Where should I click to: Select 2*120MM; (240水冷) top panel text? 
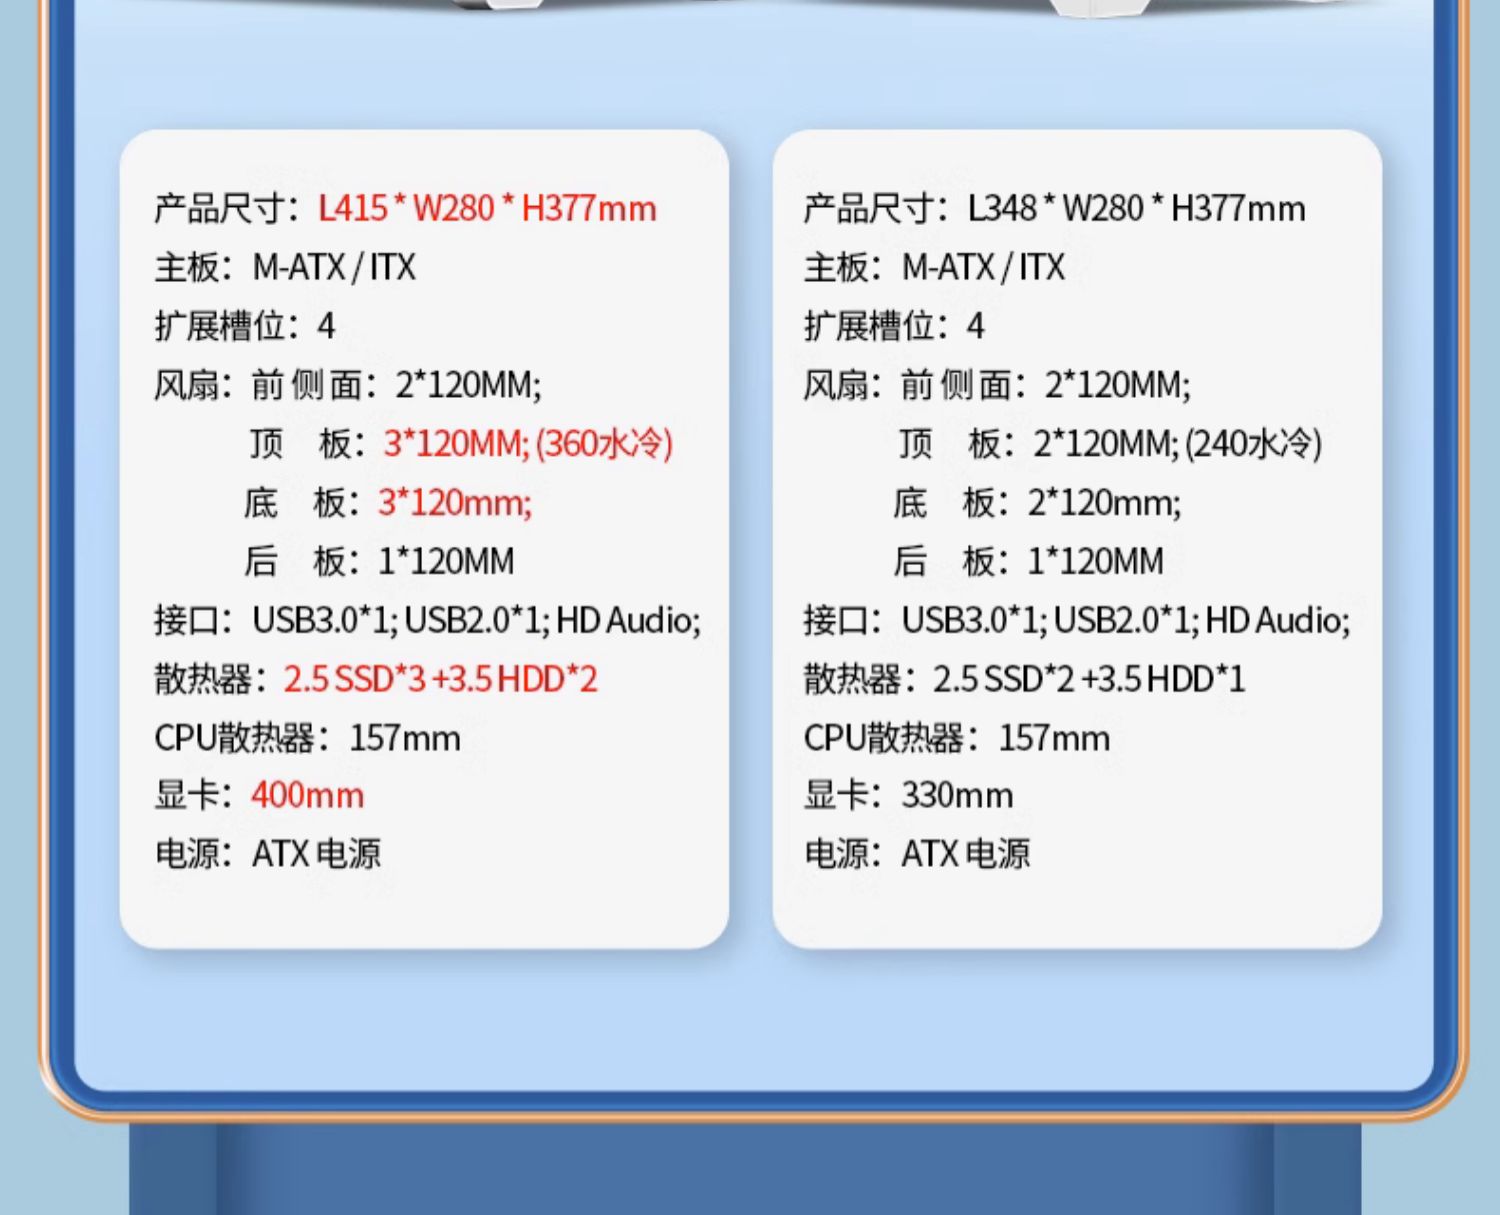pyautogui.click(x=1178, y=443)
